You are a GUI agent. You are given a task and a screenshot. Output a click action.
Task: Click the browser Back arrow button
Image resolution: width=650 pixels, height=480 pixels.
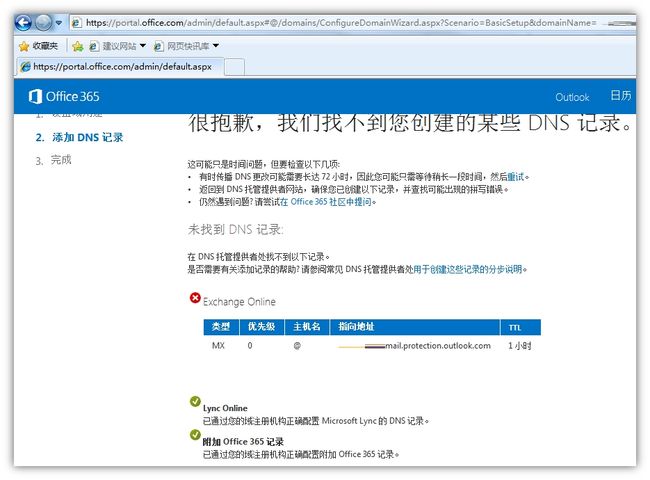[x=24, y=23]
